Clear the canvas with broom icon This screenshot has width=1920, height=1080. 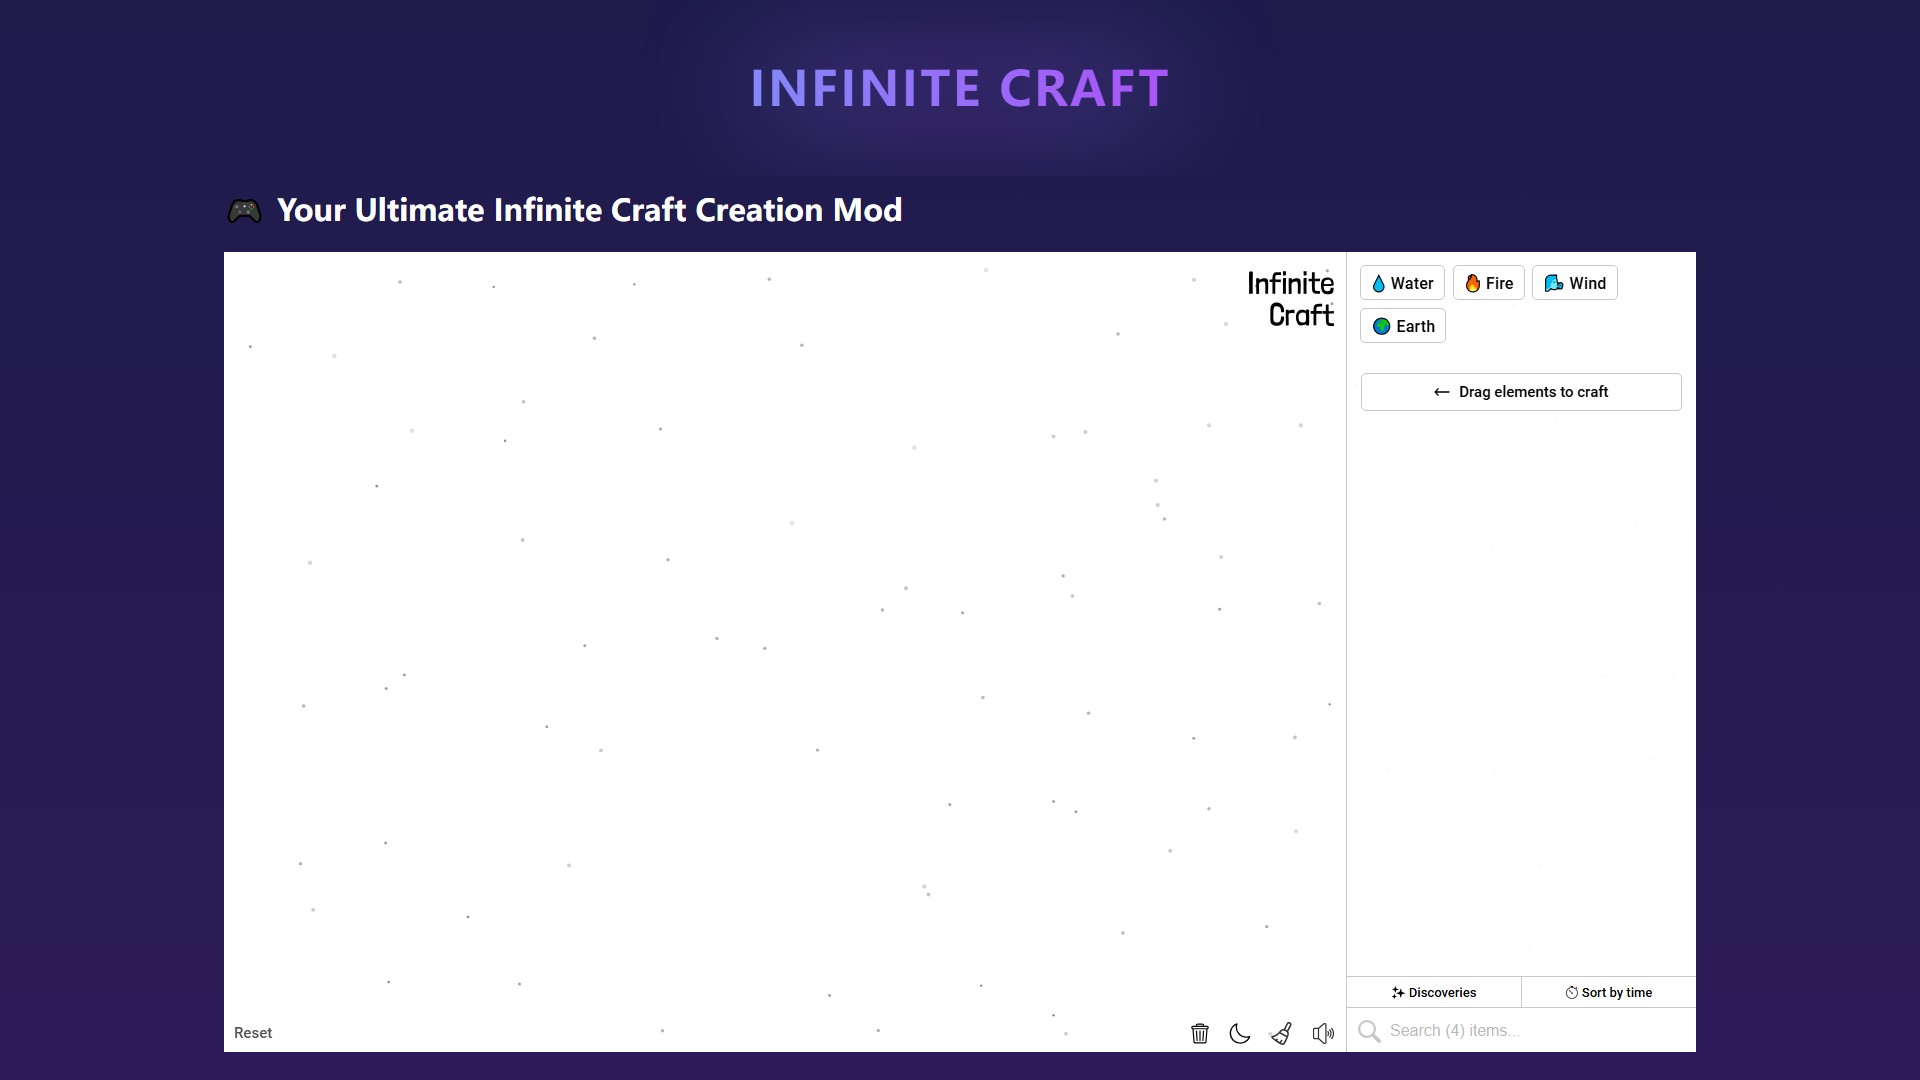1281,1033
